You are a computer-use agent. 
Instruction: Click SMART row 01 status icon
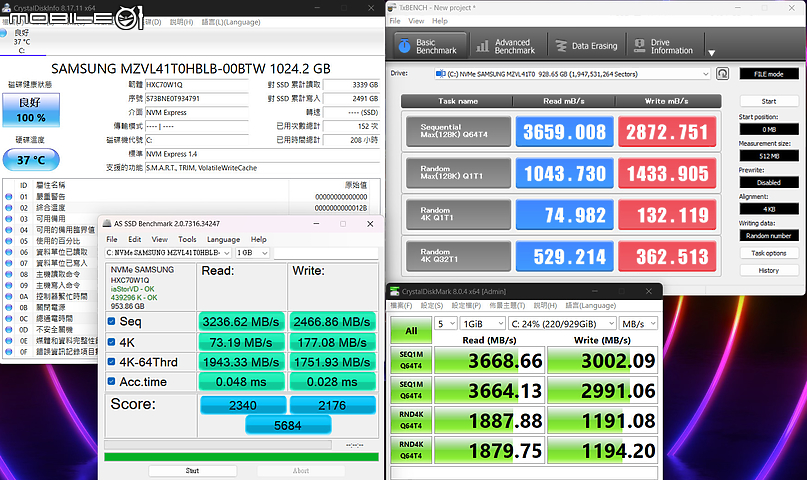click(x=9, y=197)
